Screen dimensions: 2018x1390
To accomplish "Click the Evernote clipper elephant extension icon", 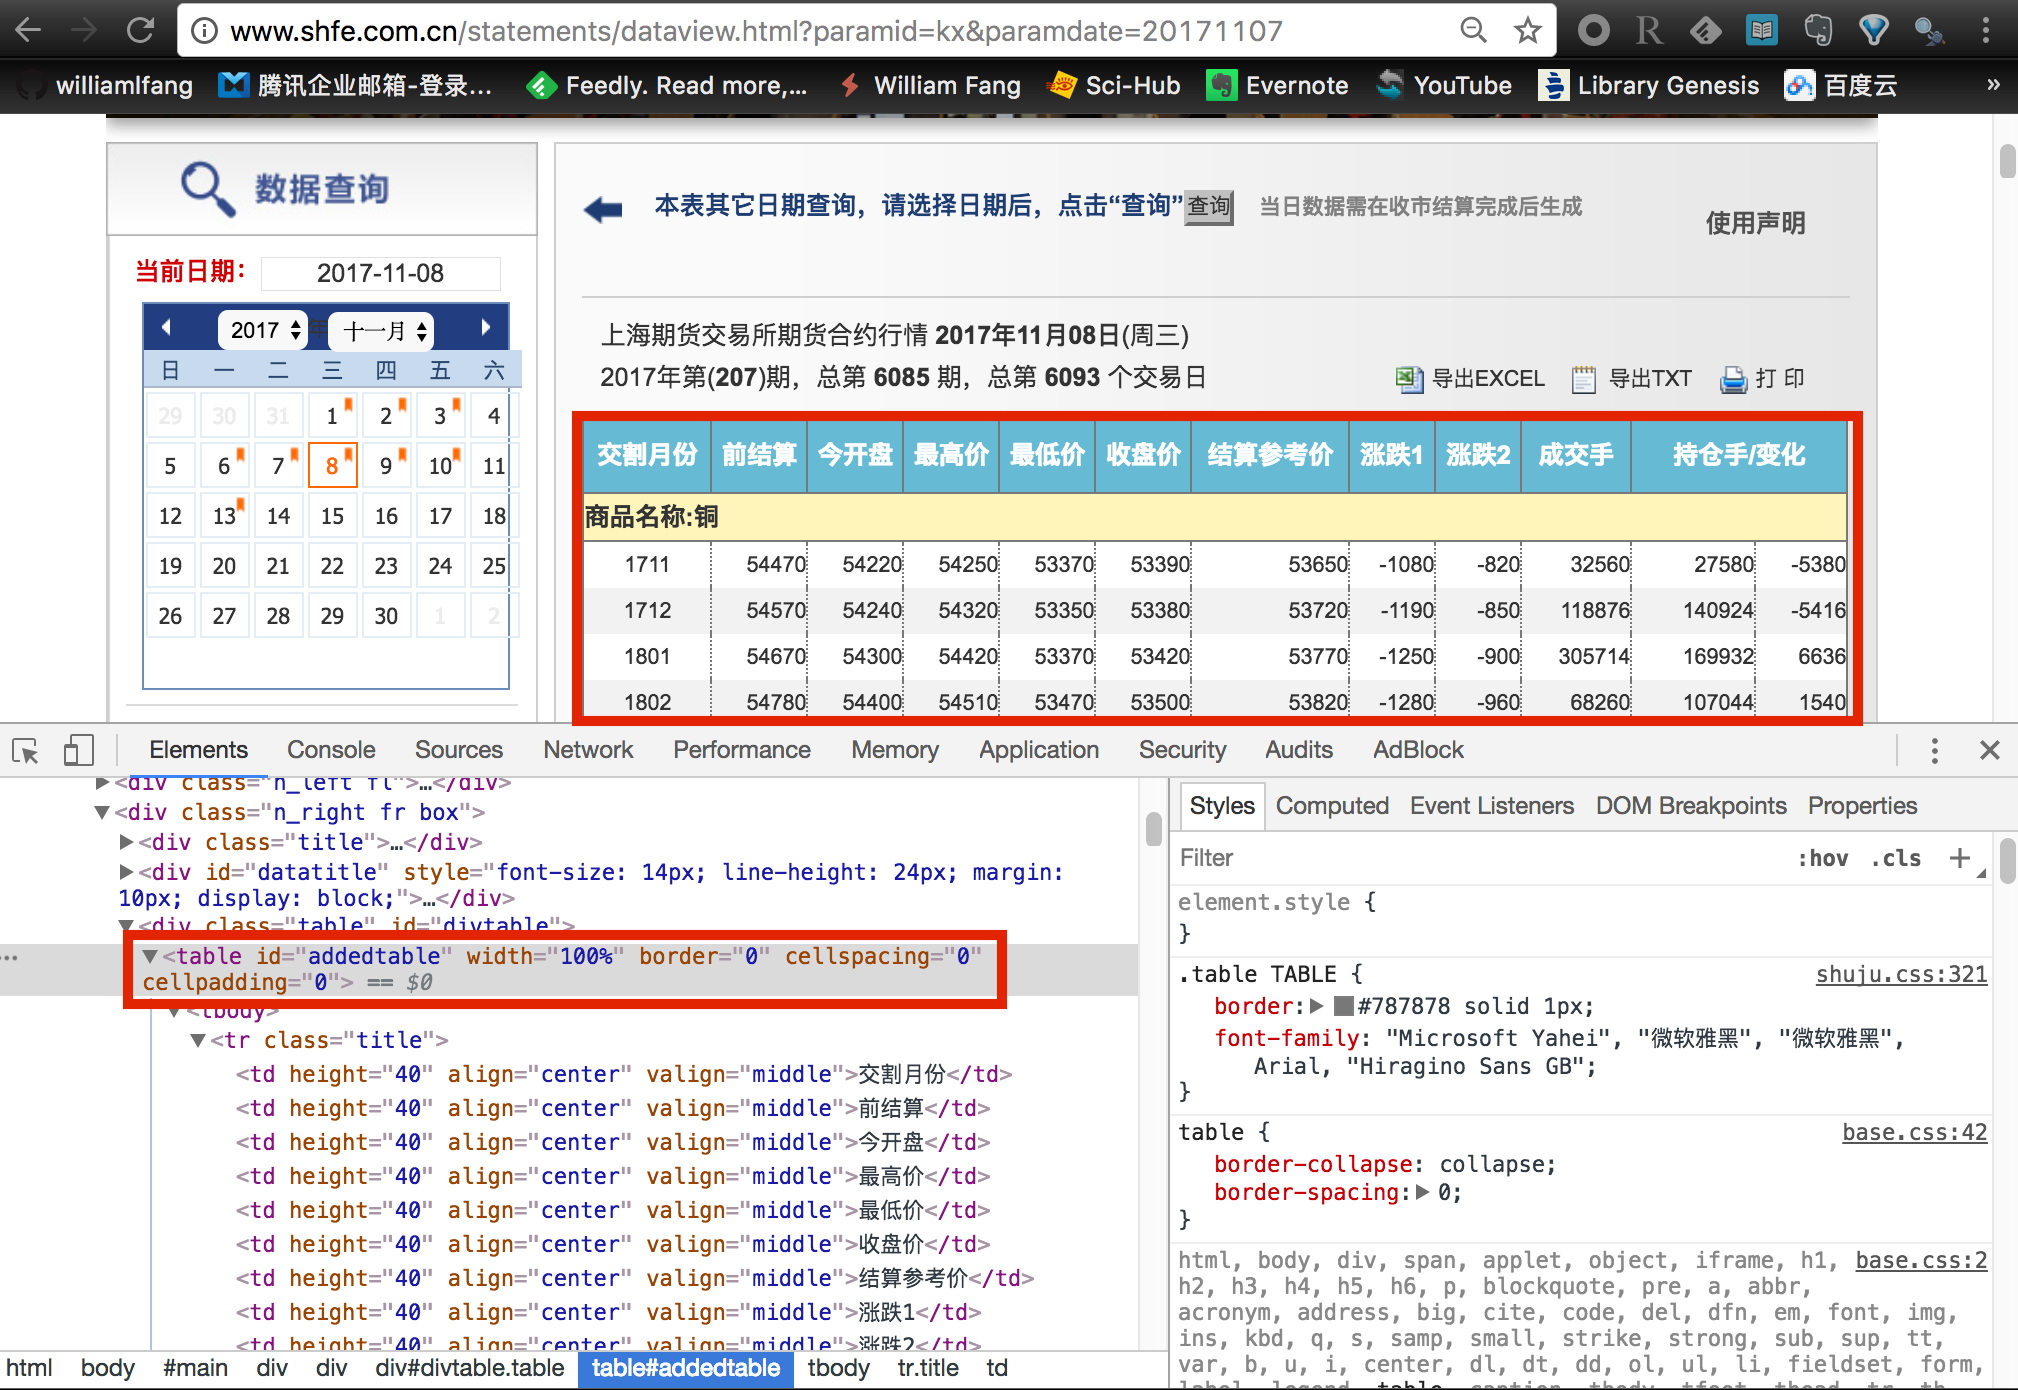I will click(1818, 30).
